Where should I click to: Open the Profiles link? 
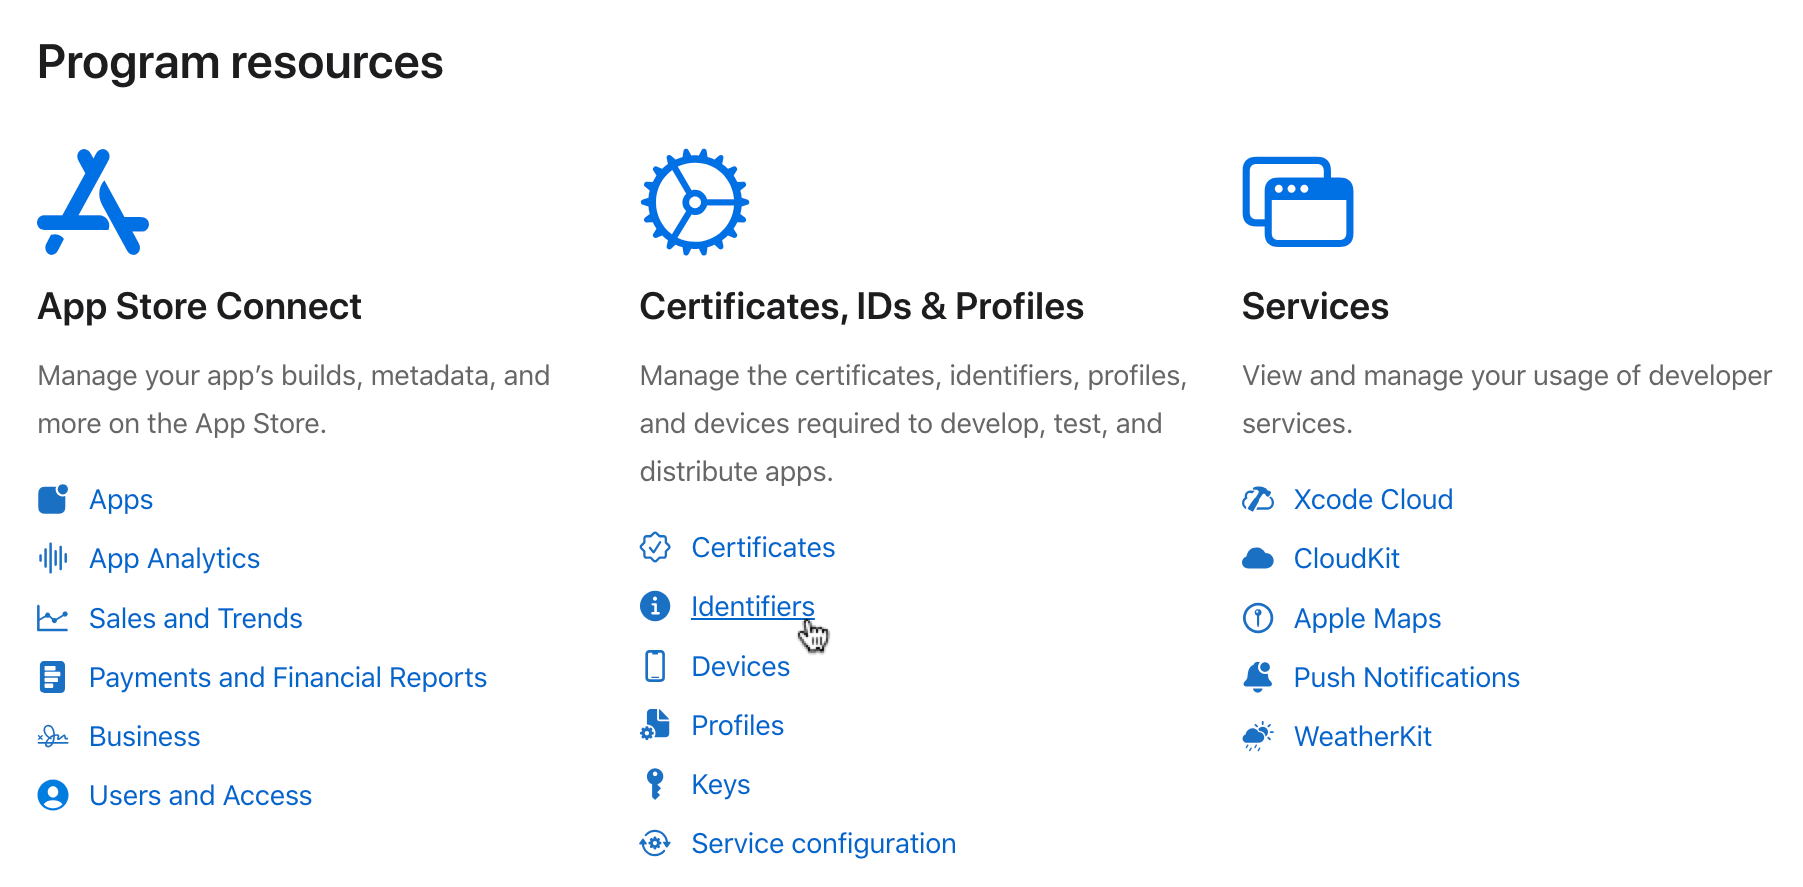[738, 725]
